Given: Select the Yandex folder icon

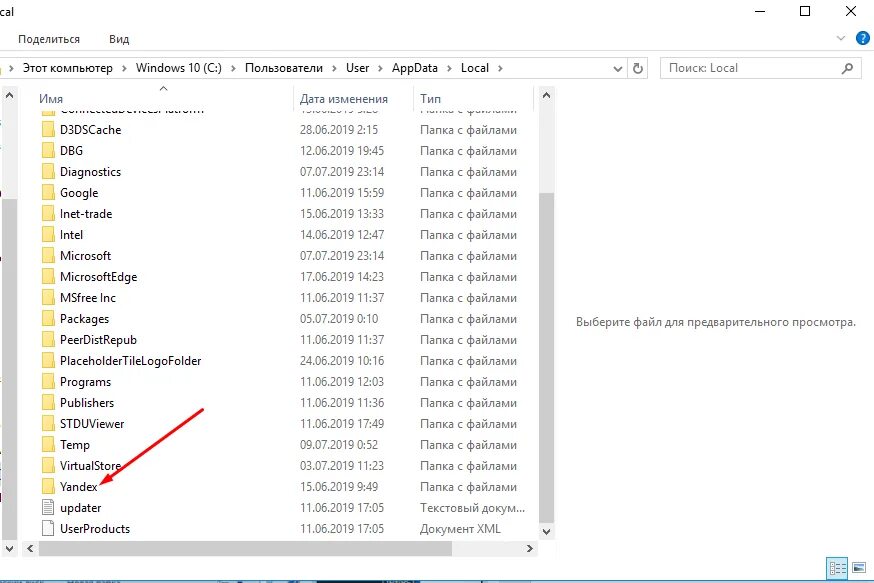Looking at the screenshot, I should [x=48, y=487].
